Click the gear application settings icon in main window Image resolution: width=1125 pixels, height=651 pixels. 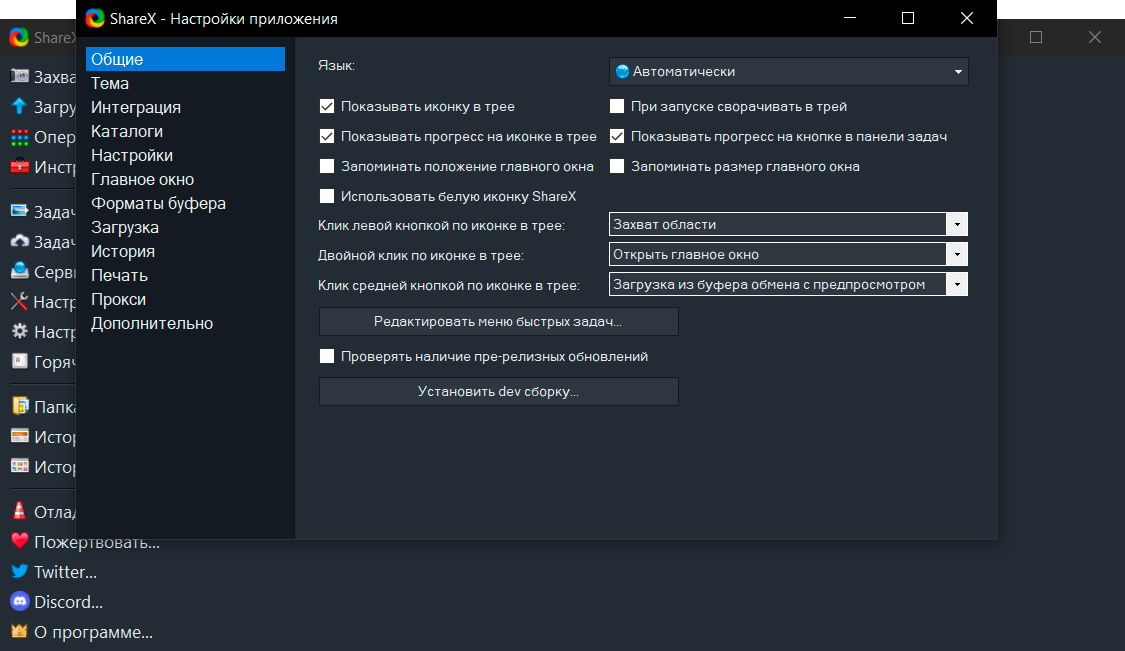[x=20, y=331]
